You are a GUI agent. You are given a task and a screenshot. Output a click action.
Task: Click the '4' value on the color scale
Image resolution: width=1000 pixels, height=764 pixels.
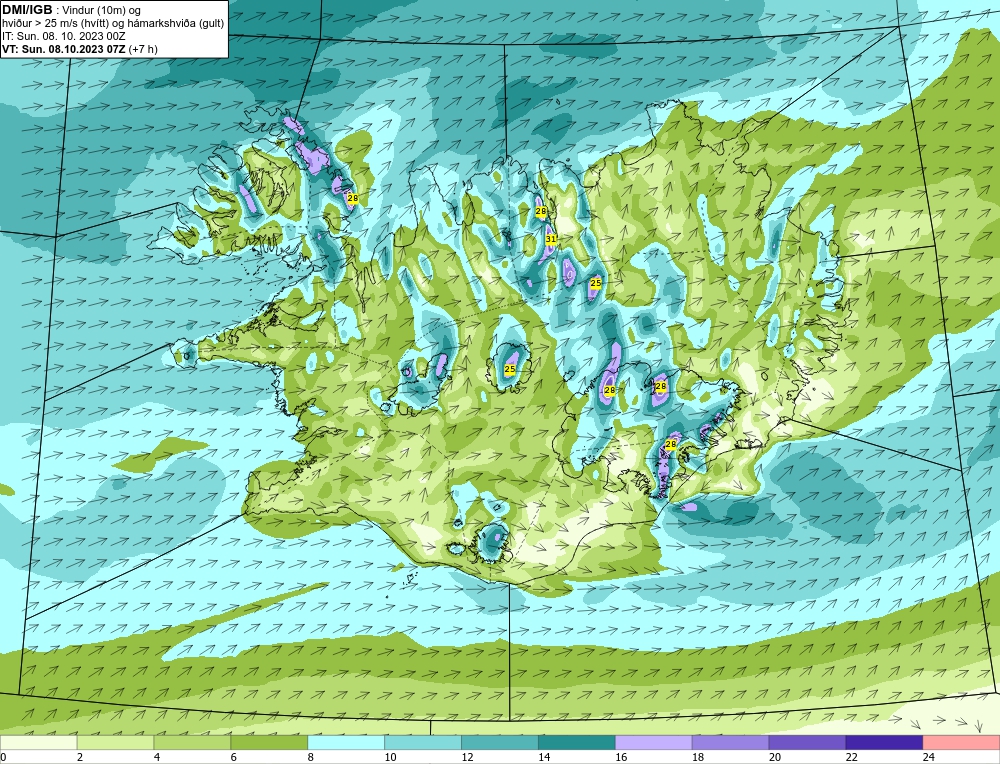157,758
